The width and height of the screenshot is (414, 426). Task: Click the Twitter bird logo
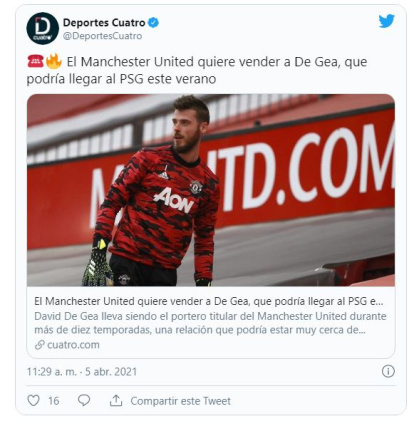[x=386, y=21]
